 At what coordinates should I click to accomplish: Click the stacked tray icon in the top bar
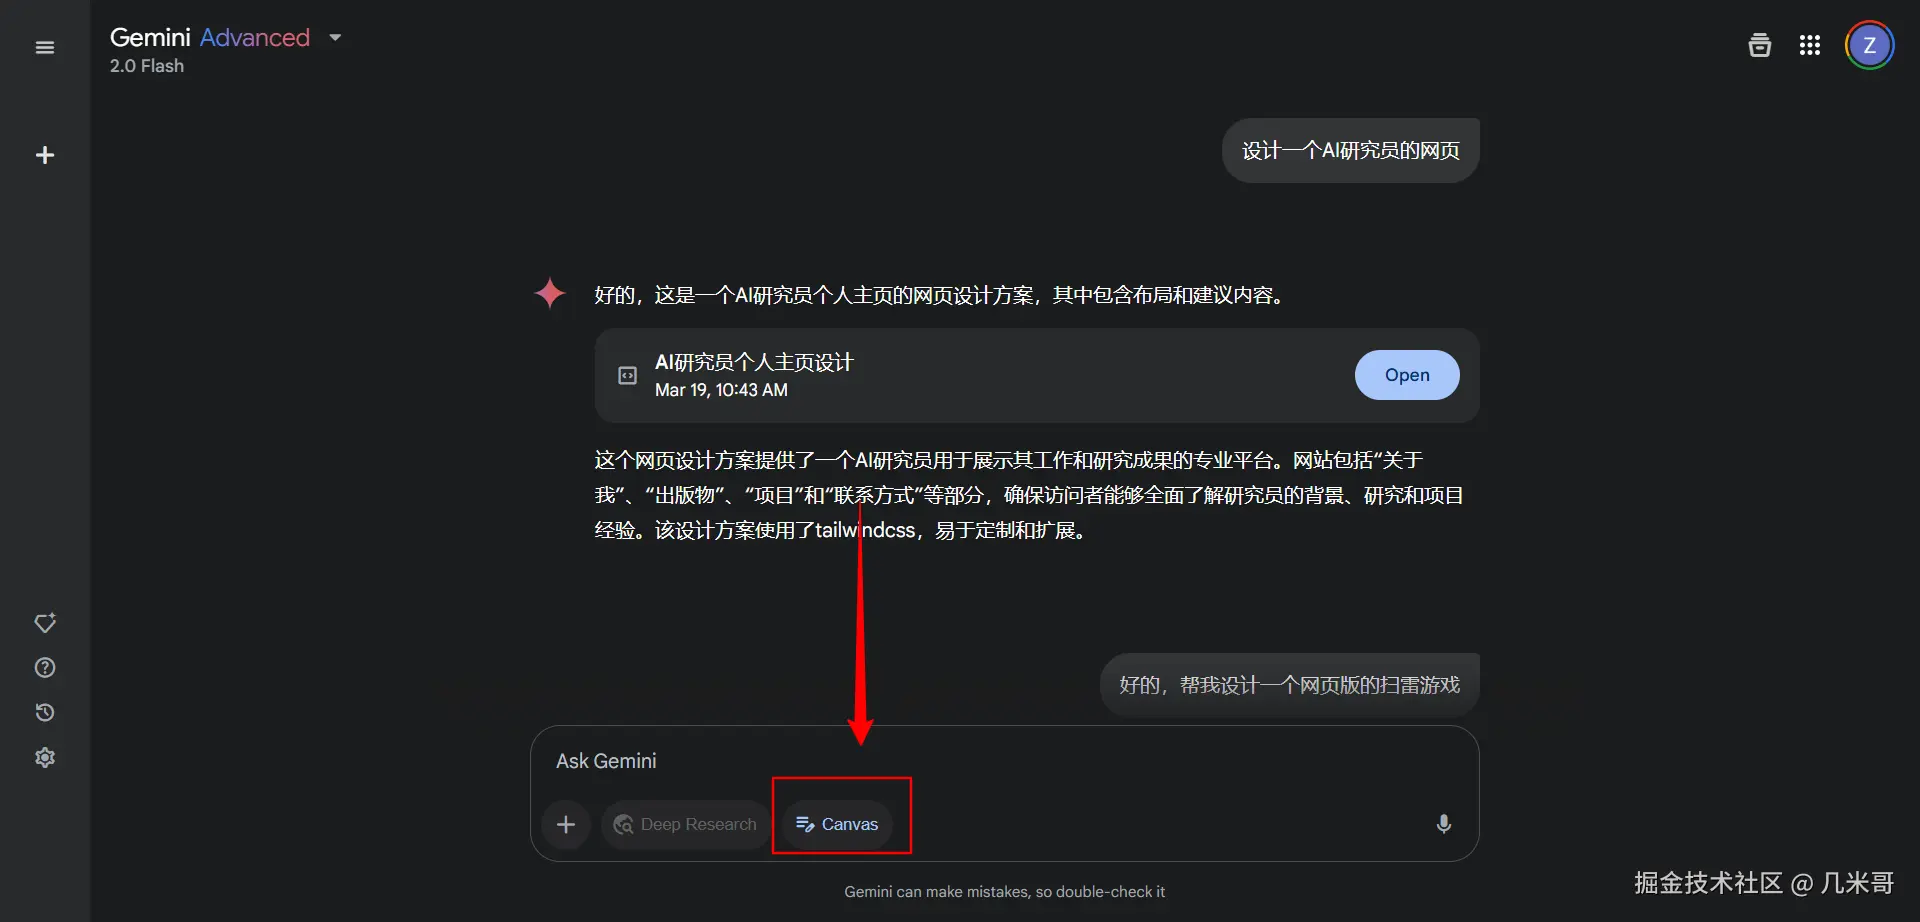pyautogui.click(x=1759, y=45)
